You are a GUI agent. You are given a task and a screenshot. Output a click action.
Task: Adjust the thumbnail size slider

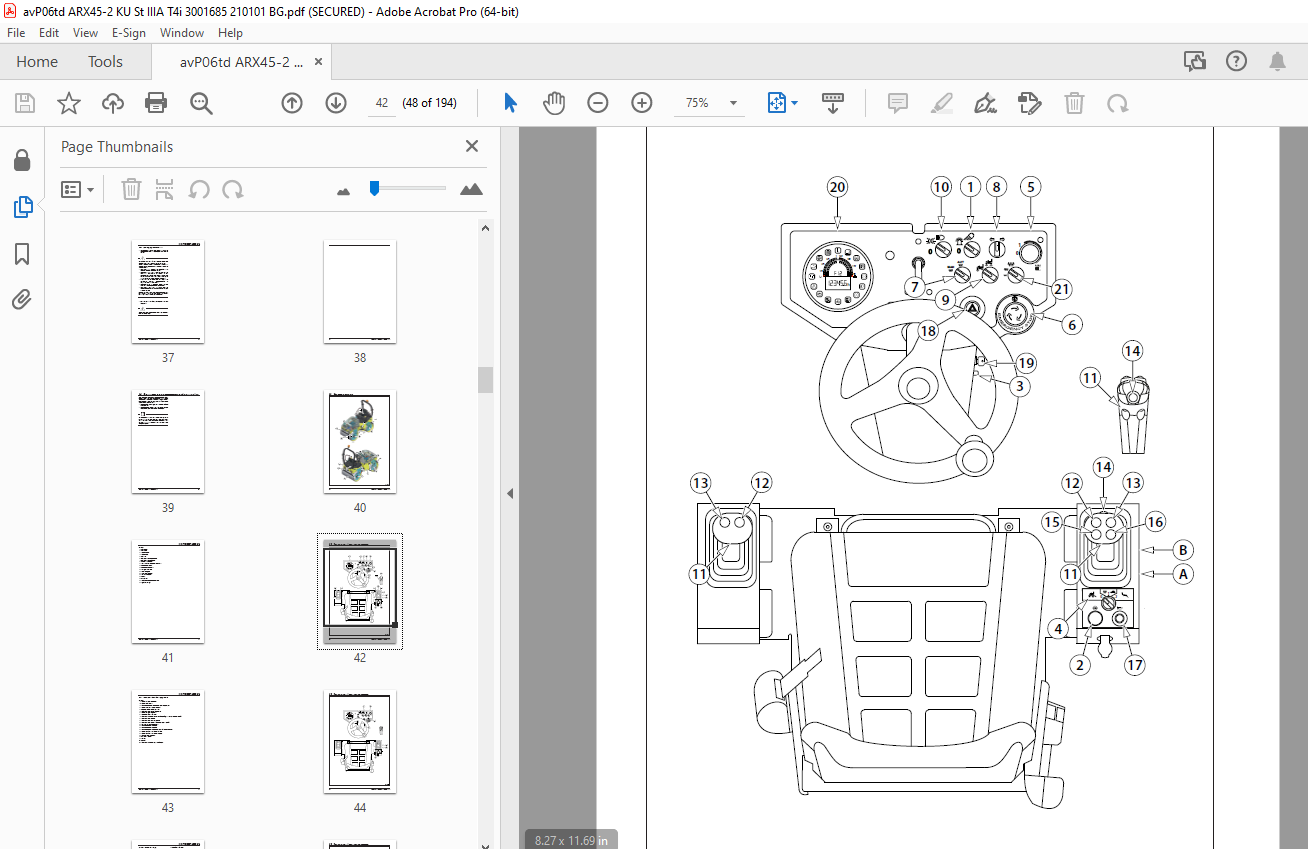pyautogui.click(x=374, y=188)
